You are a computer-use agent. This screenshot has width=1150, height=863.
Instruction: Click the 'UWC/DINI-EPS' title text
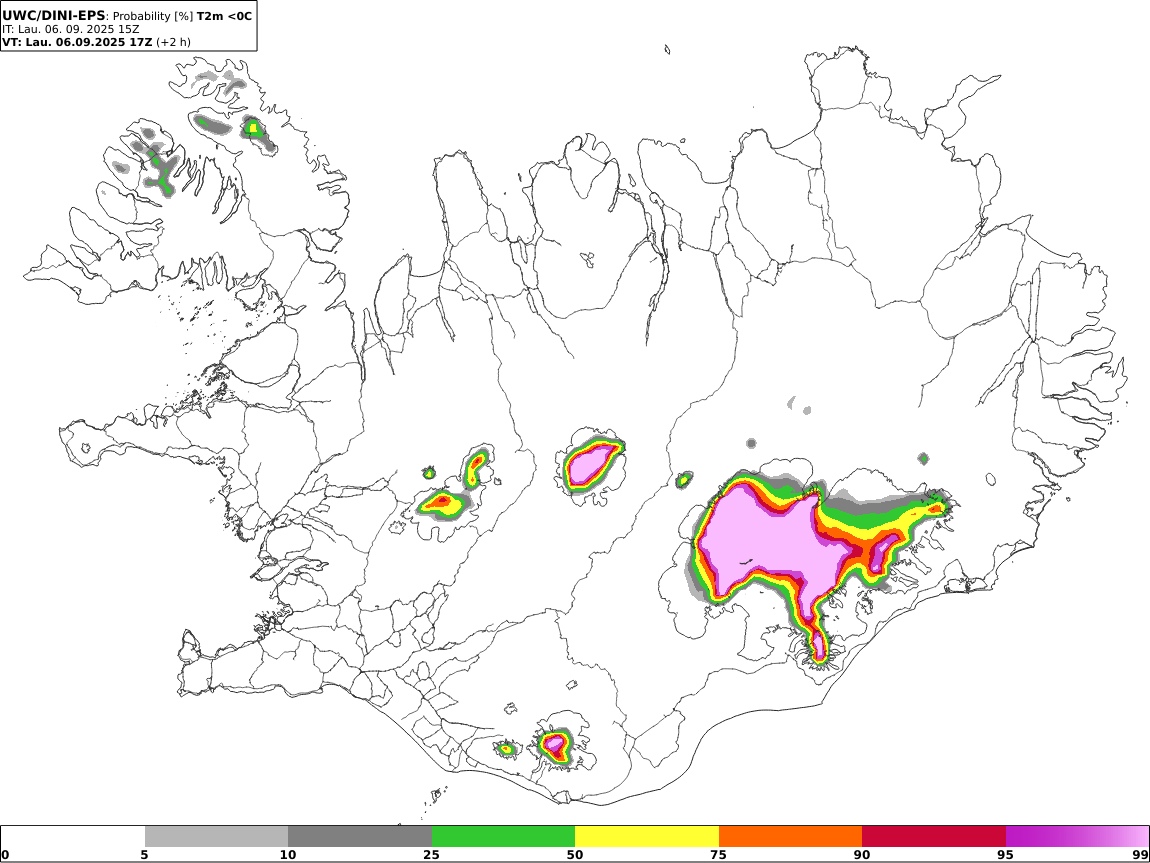54,15
